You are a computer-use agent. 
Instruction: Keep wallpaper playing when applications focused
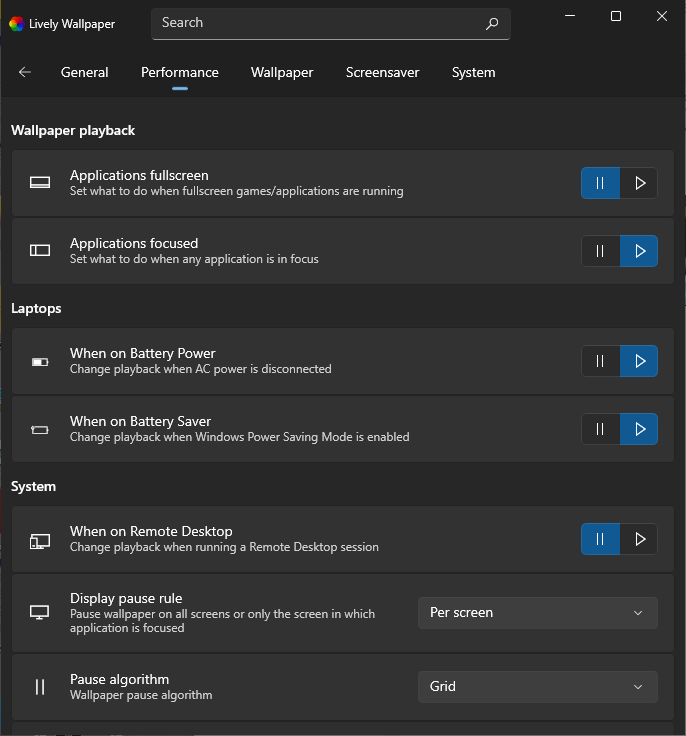pos(639,251)
